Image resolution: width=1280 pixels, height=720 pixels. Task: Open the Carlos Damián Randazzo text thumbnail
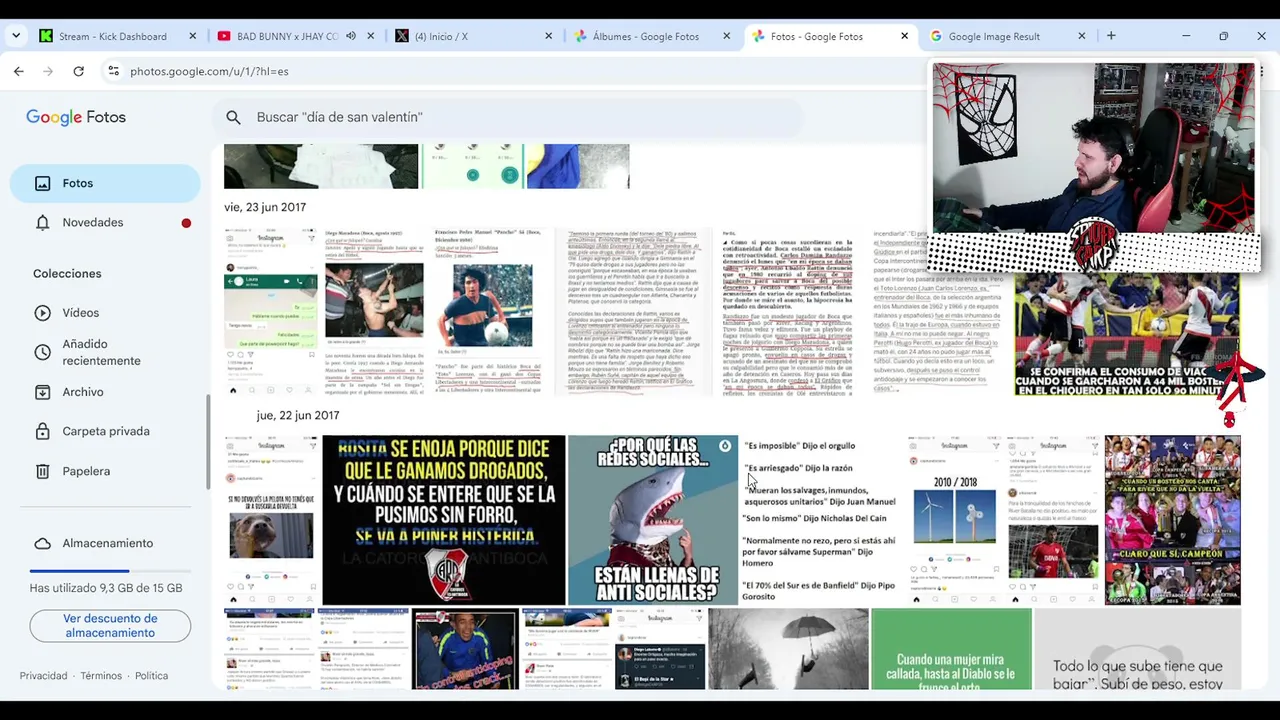[788, 312]
